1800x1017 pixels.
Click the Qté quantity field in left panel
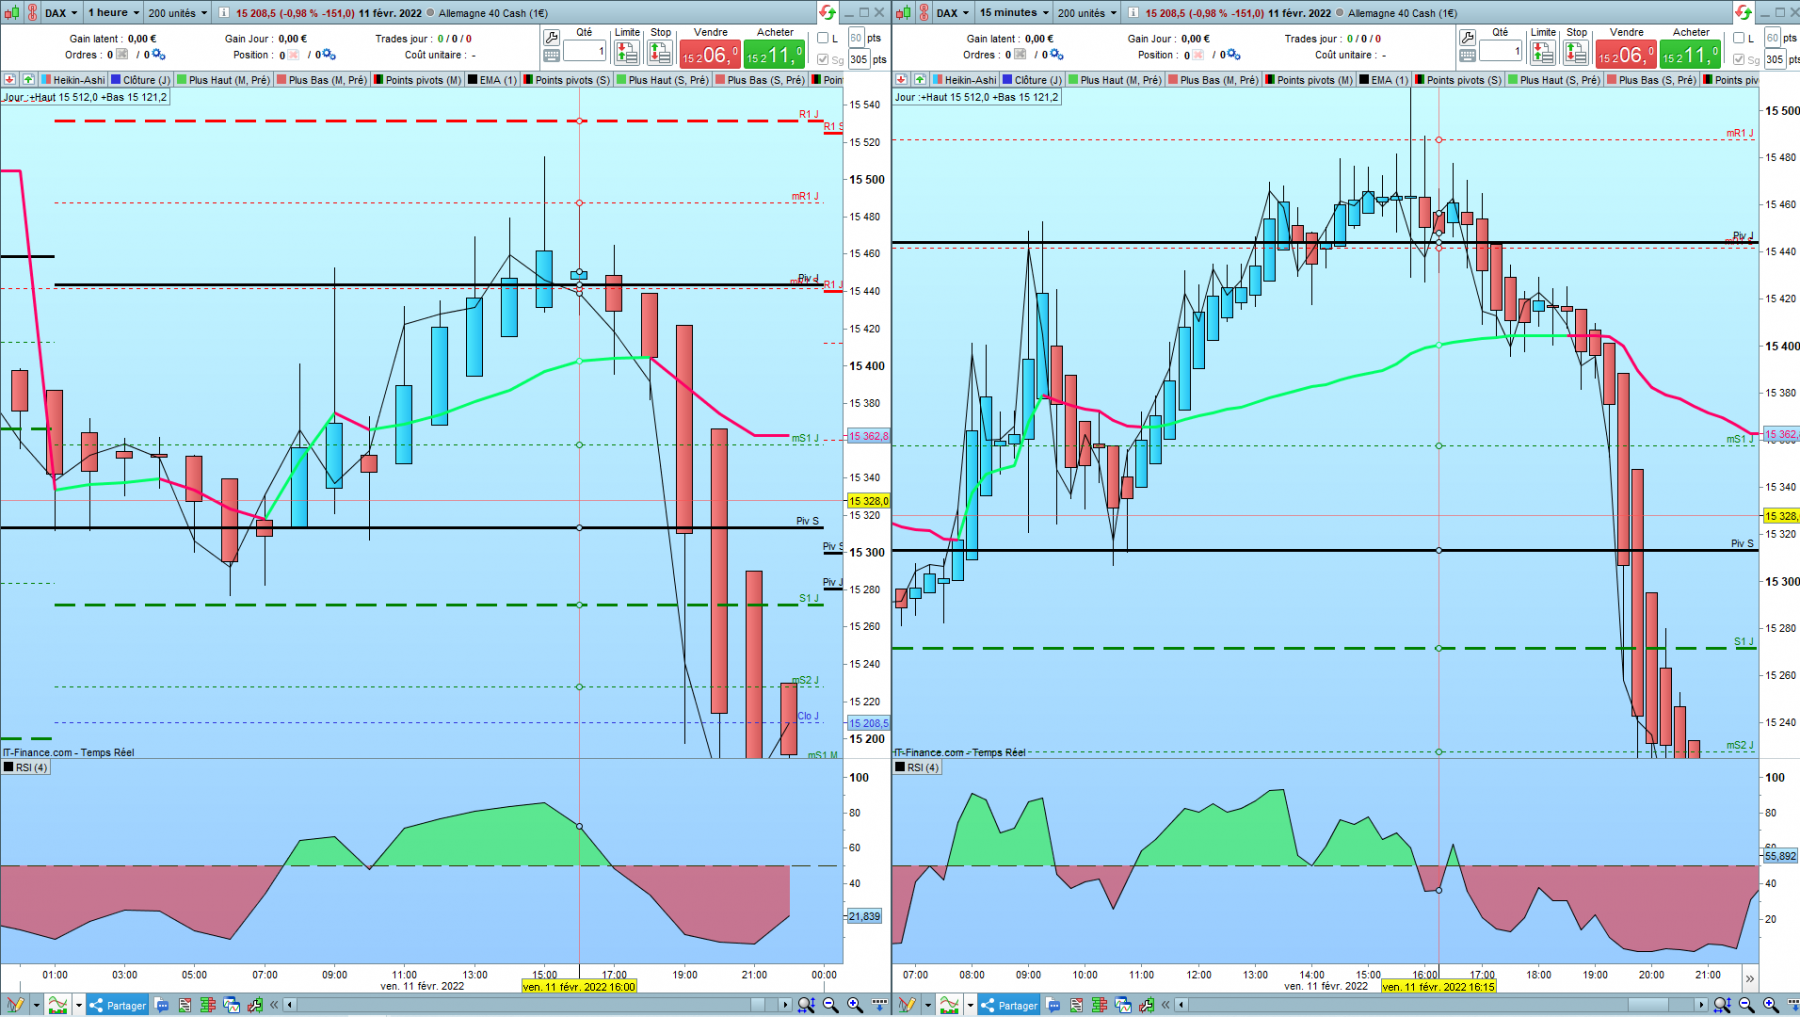coord(584,51)
